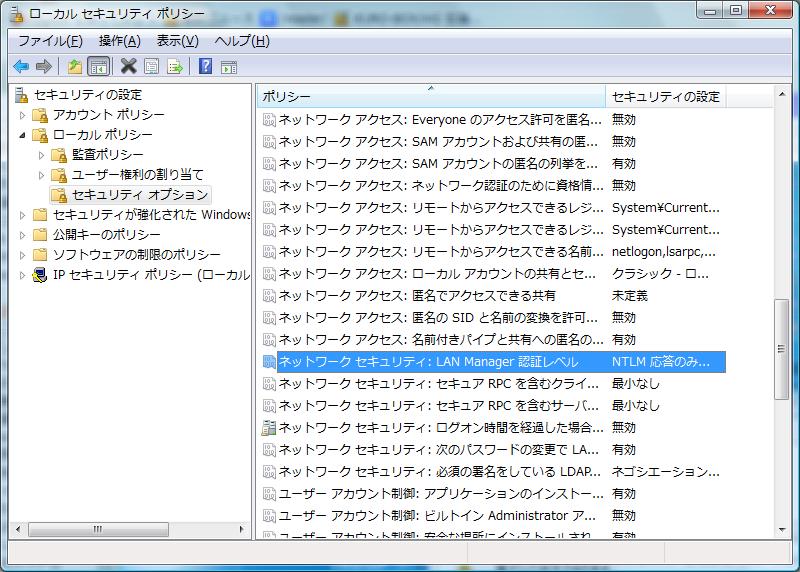This screenshot has width=800, height=572.
Task: Click the セキュリティの設定 column header
Action: point(665,97)
